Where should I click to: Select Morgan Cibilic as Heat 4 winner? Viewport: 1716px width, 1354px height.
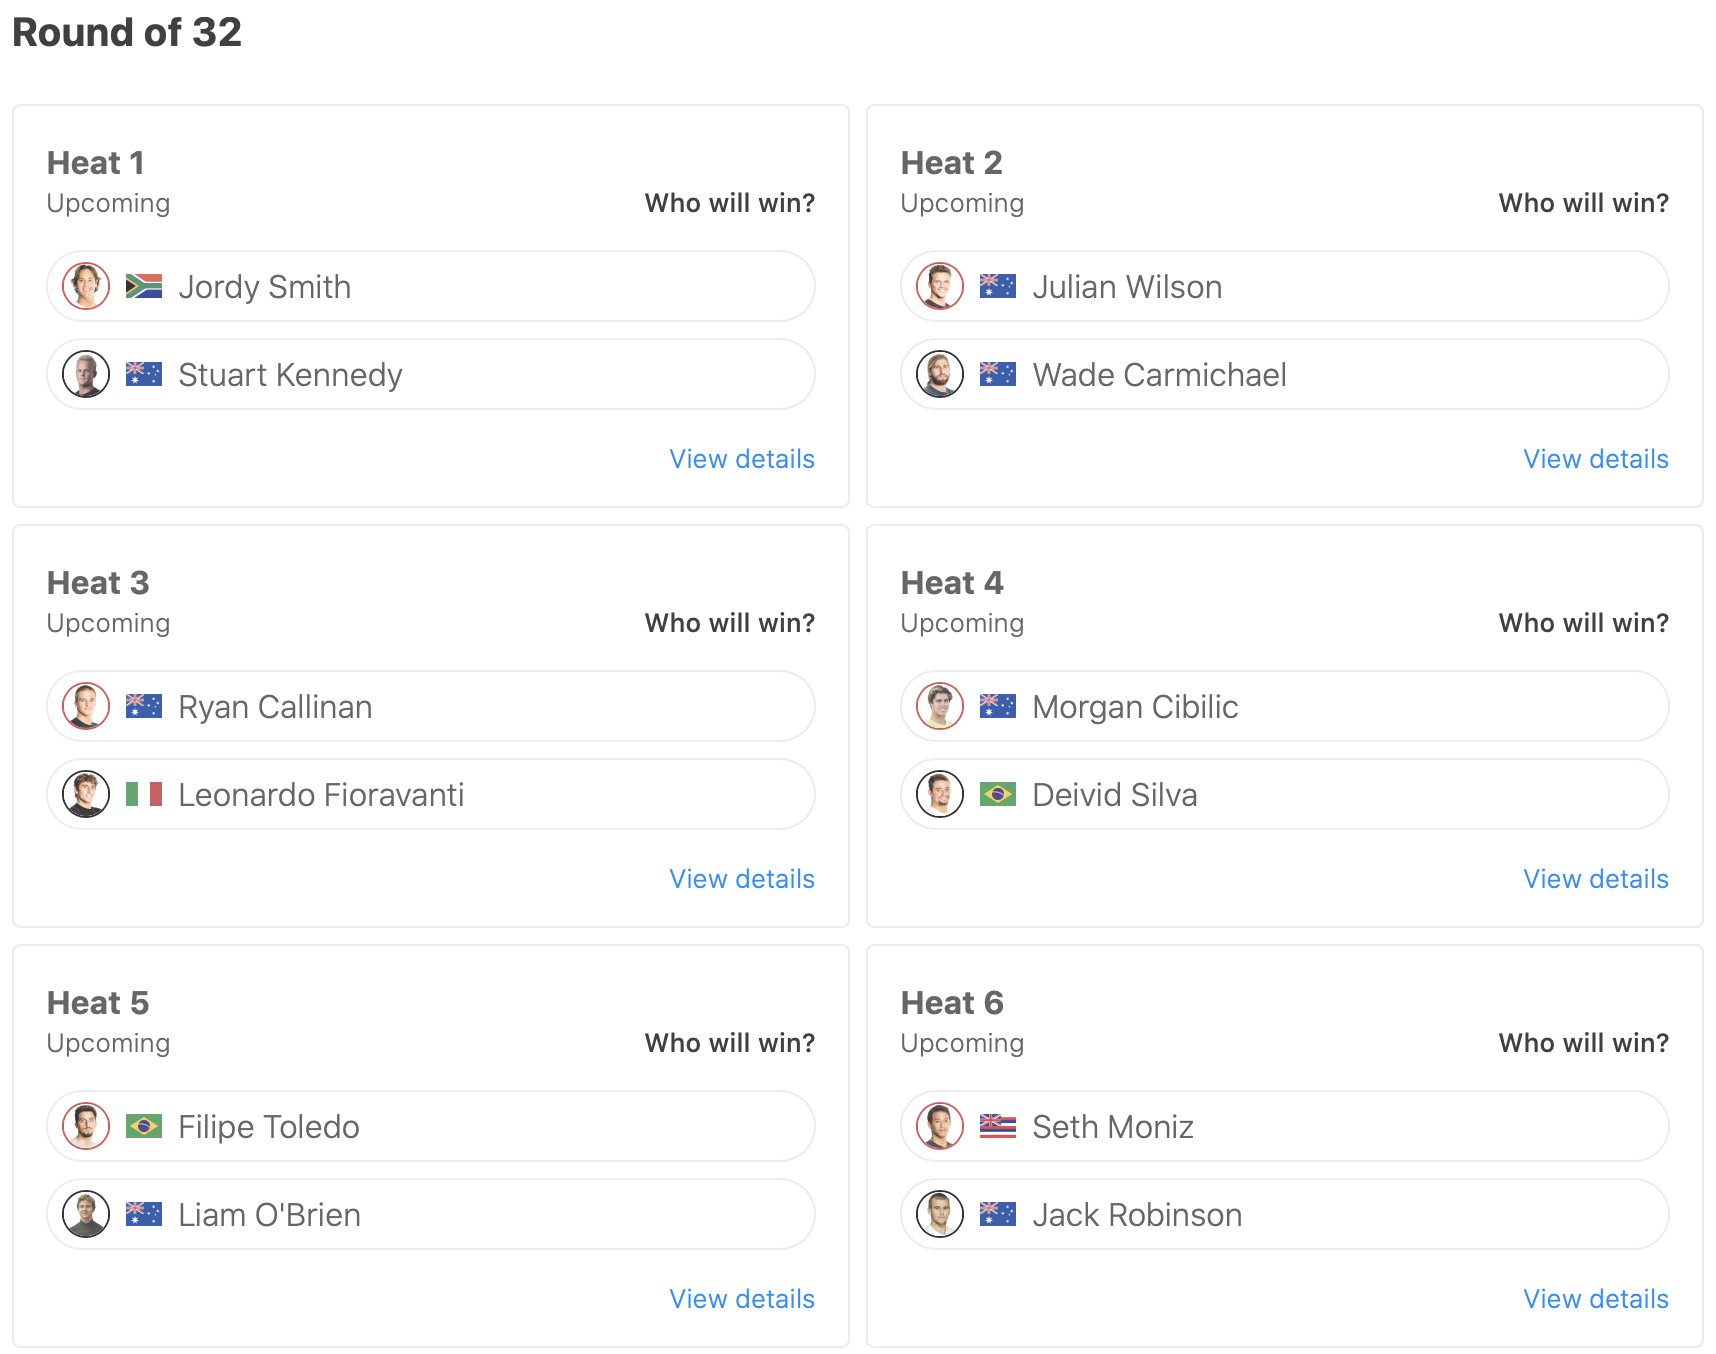point(1284,707)
